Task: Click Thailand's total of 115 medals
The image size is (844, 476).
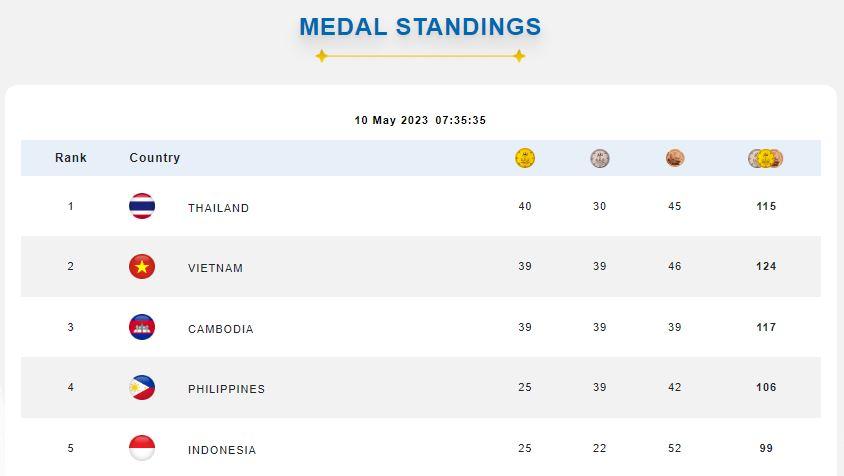Action: (x=766, y=206)
